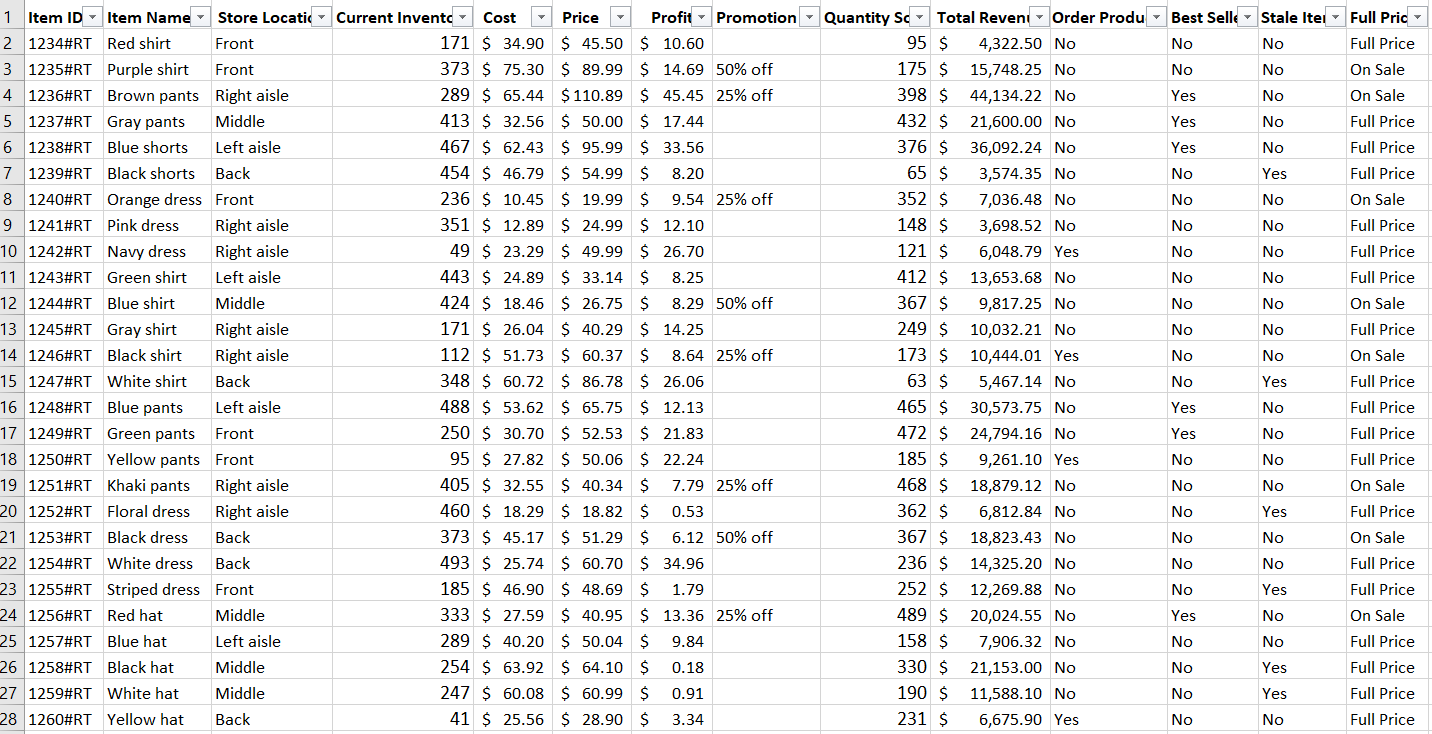Open the Cost column filter dropdown
Viewport: 1432px width, 734px height.
[x=541, y=18]
